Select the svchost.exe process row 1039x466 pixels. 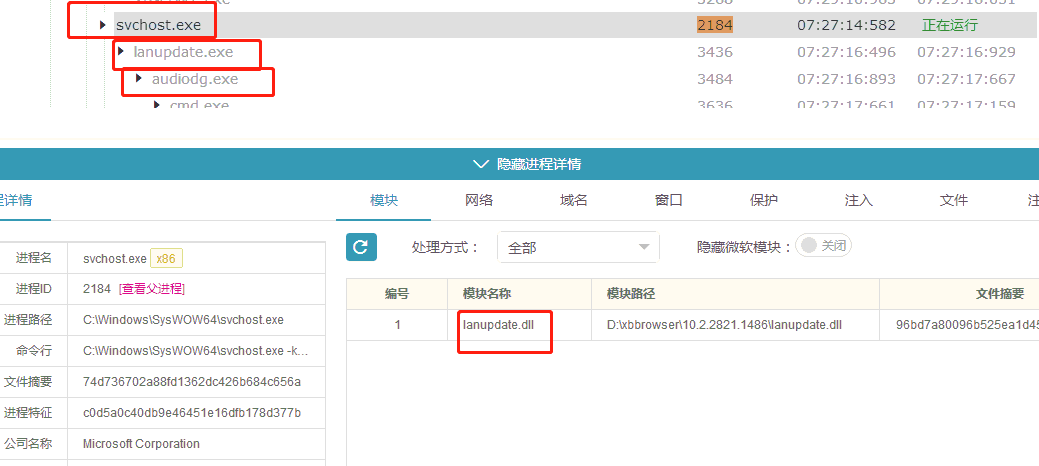pyautogui.click(x=400, y=25)
